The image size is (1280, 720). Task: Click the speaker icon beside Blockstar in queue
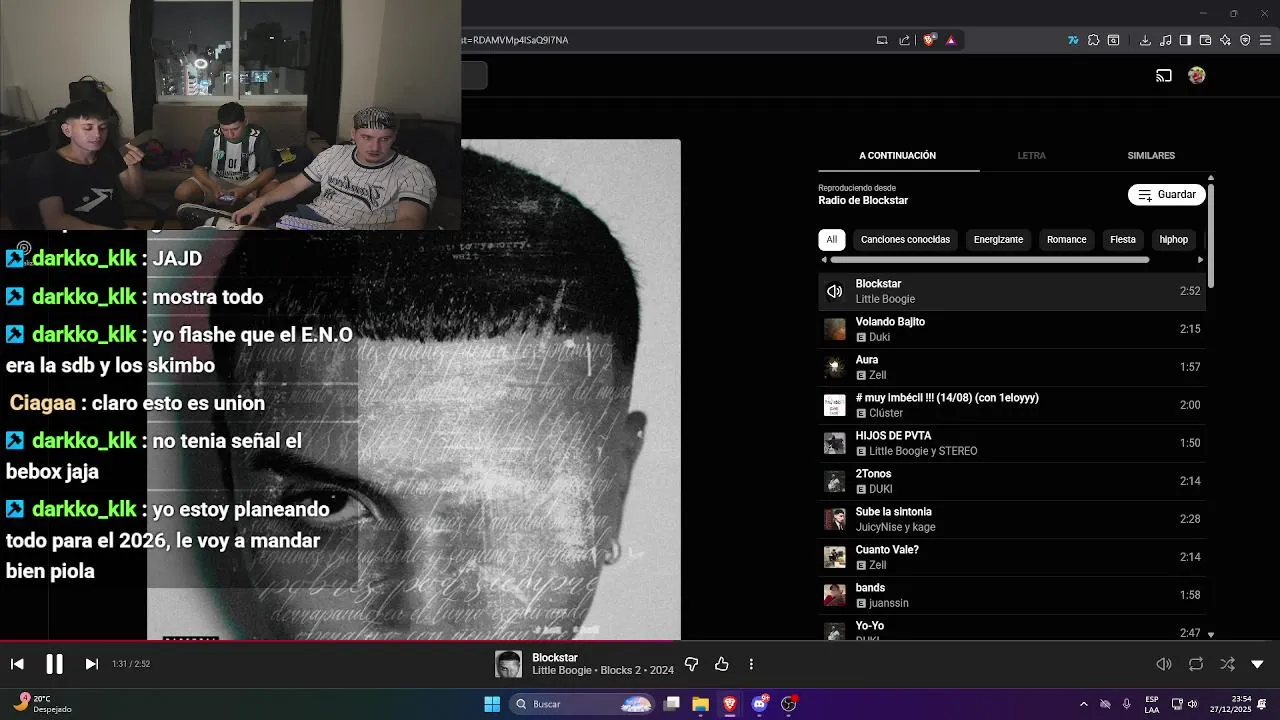[x=834, y=292]
